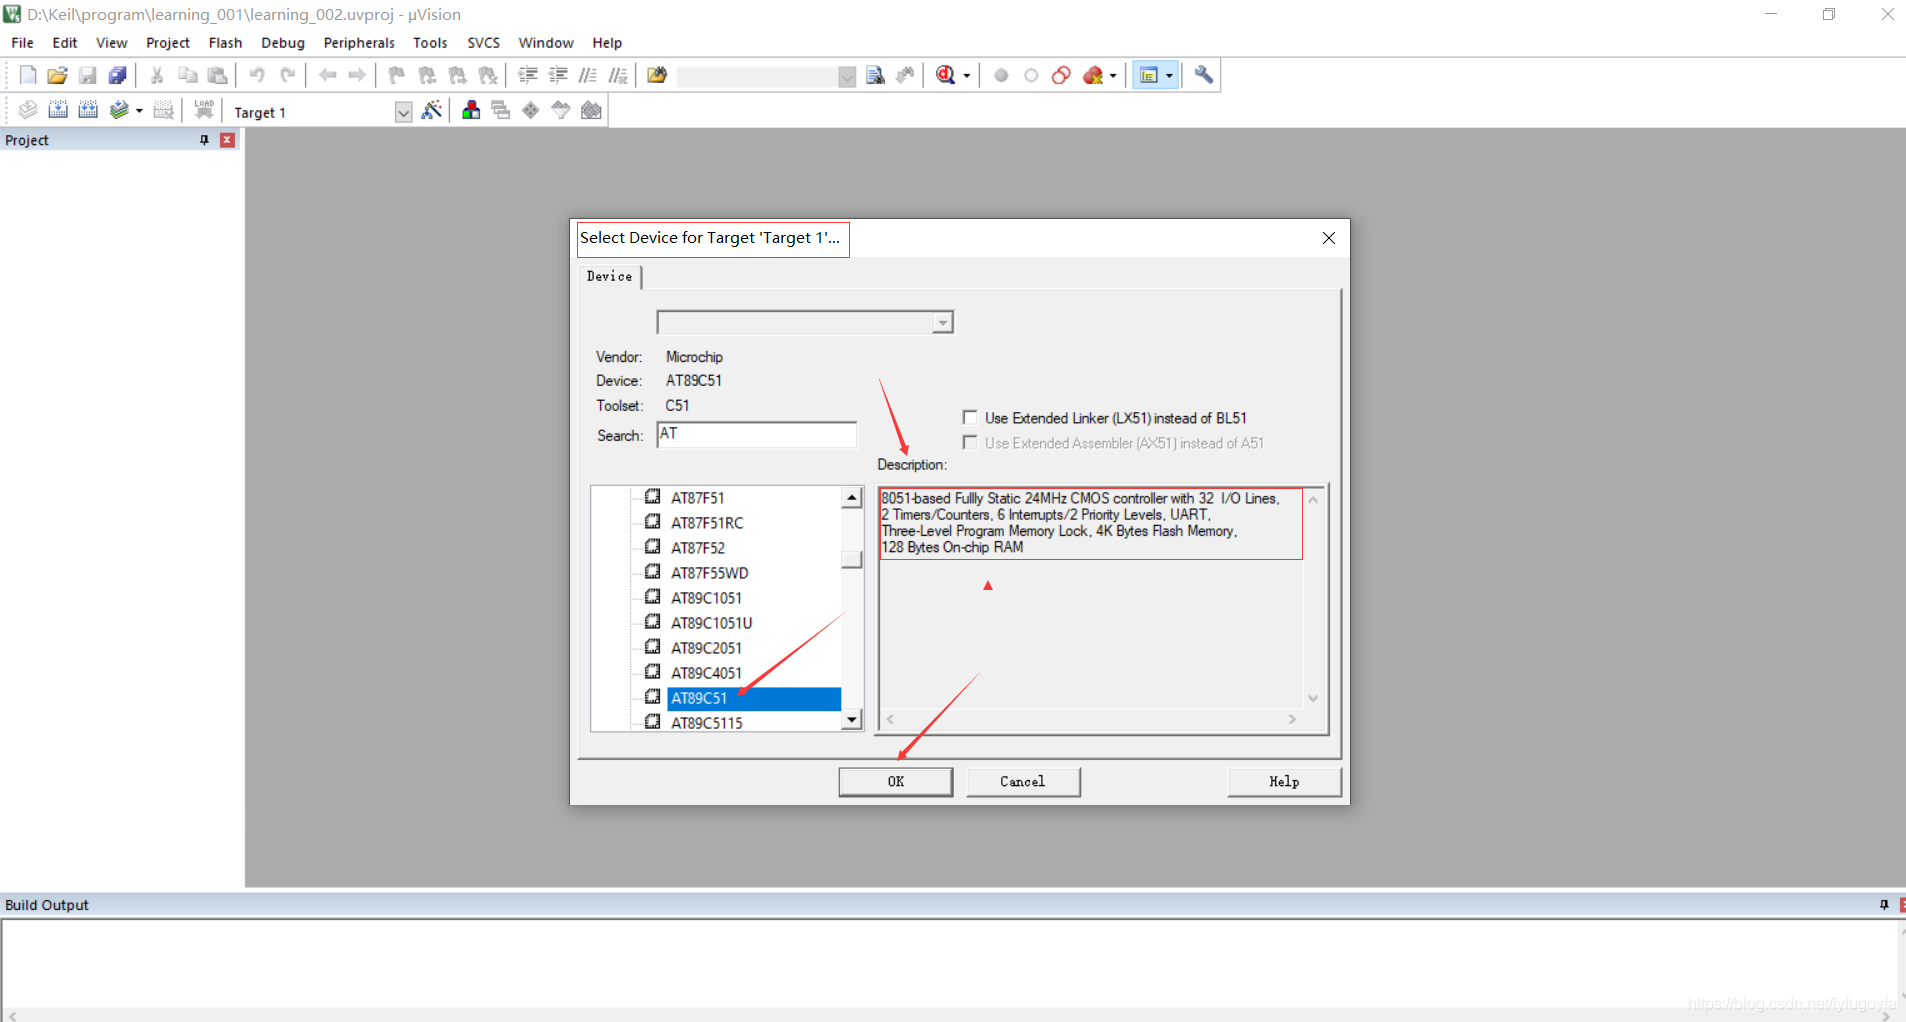Toggle the window layout icon in toolbar
The image size is (1906, 1022).
(x=1149, y=75)
